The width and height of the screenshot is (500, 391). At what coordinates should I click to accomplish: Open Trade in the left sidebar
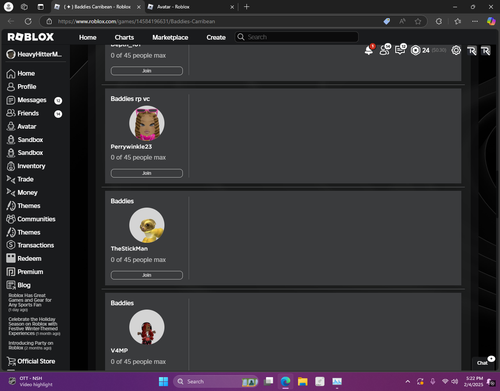pos(20,179)
